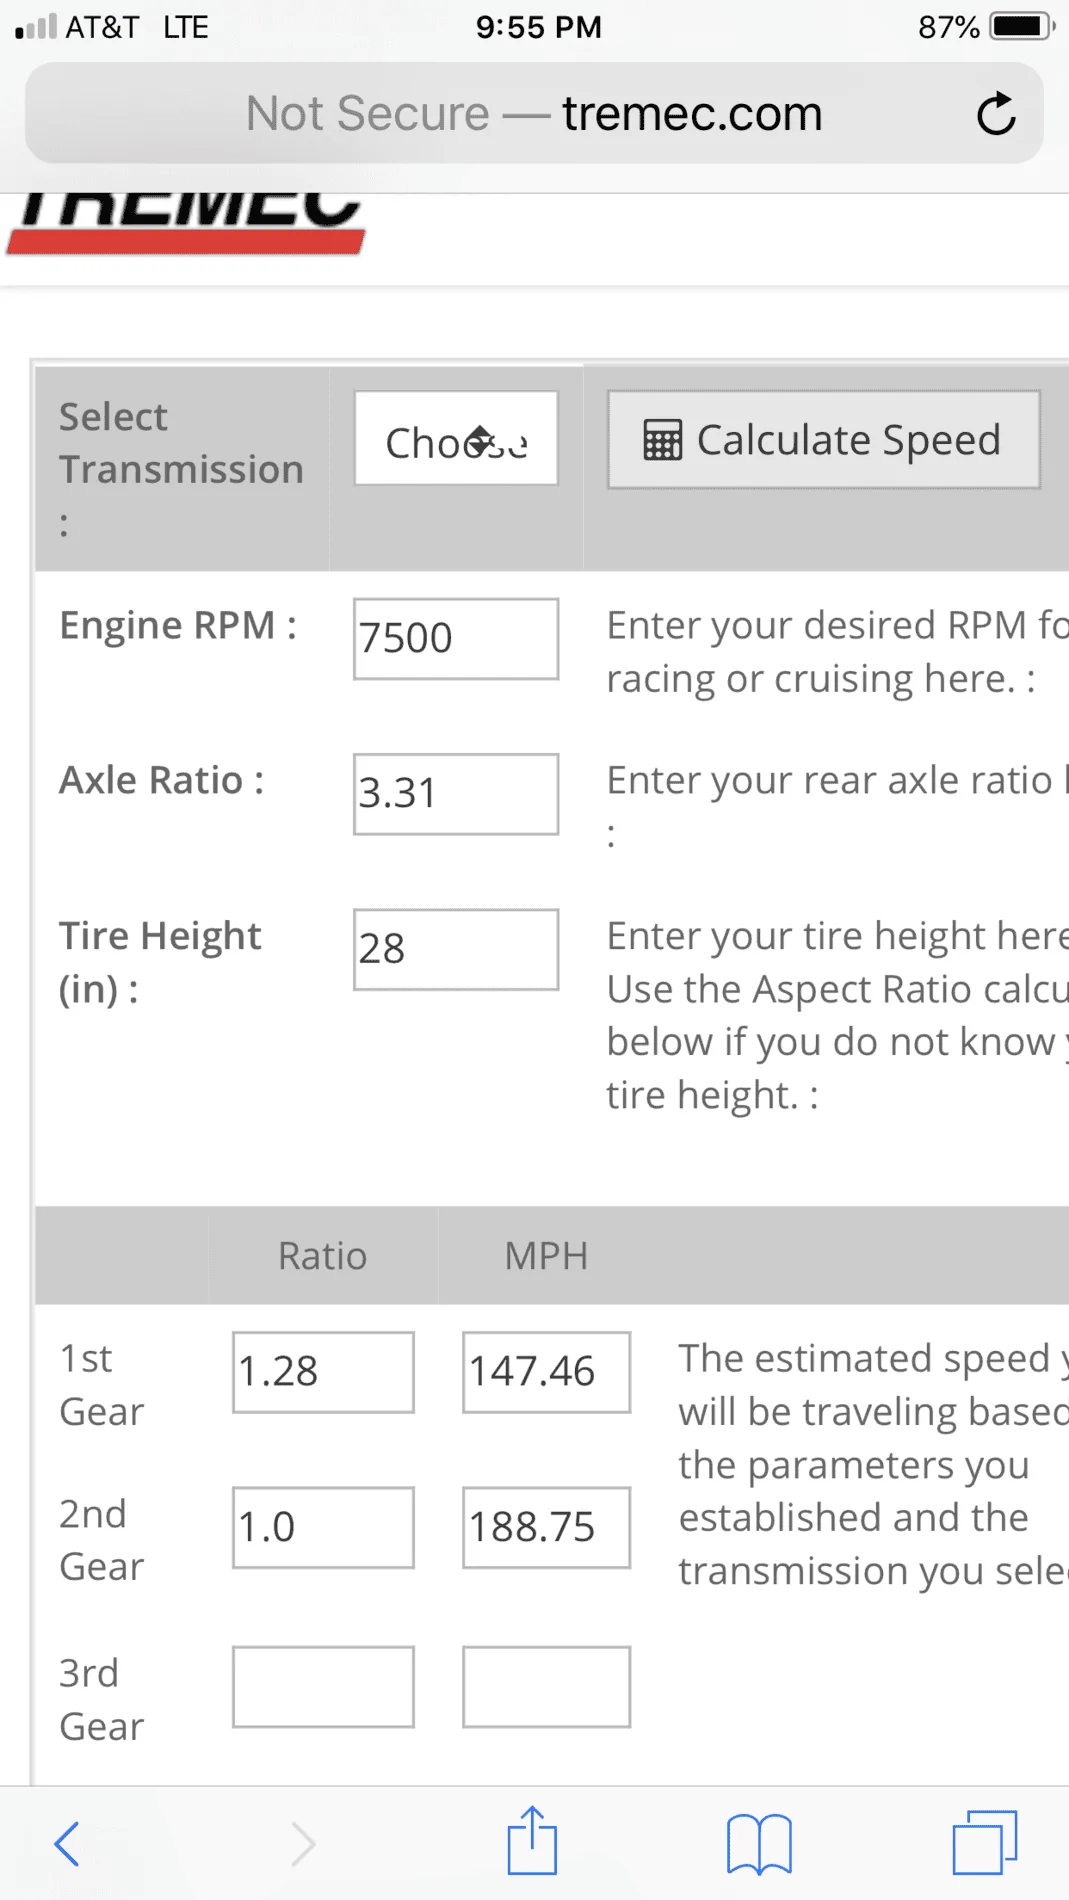Edit the 1st Gear ratio field

[323, 1372]
